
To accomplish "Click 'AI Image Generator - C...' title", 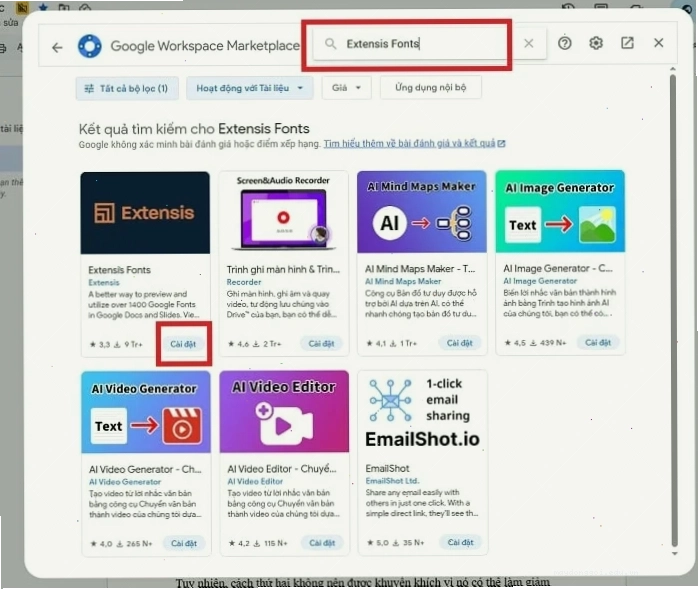I will (558, 268).
